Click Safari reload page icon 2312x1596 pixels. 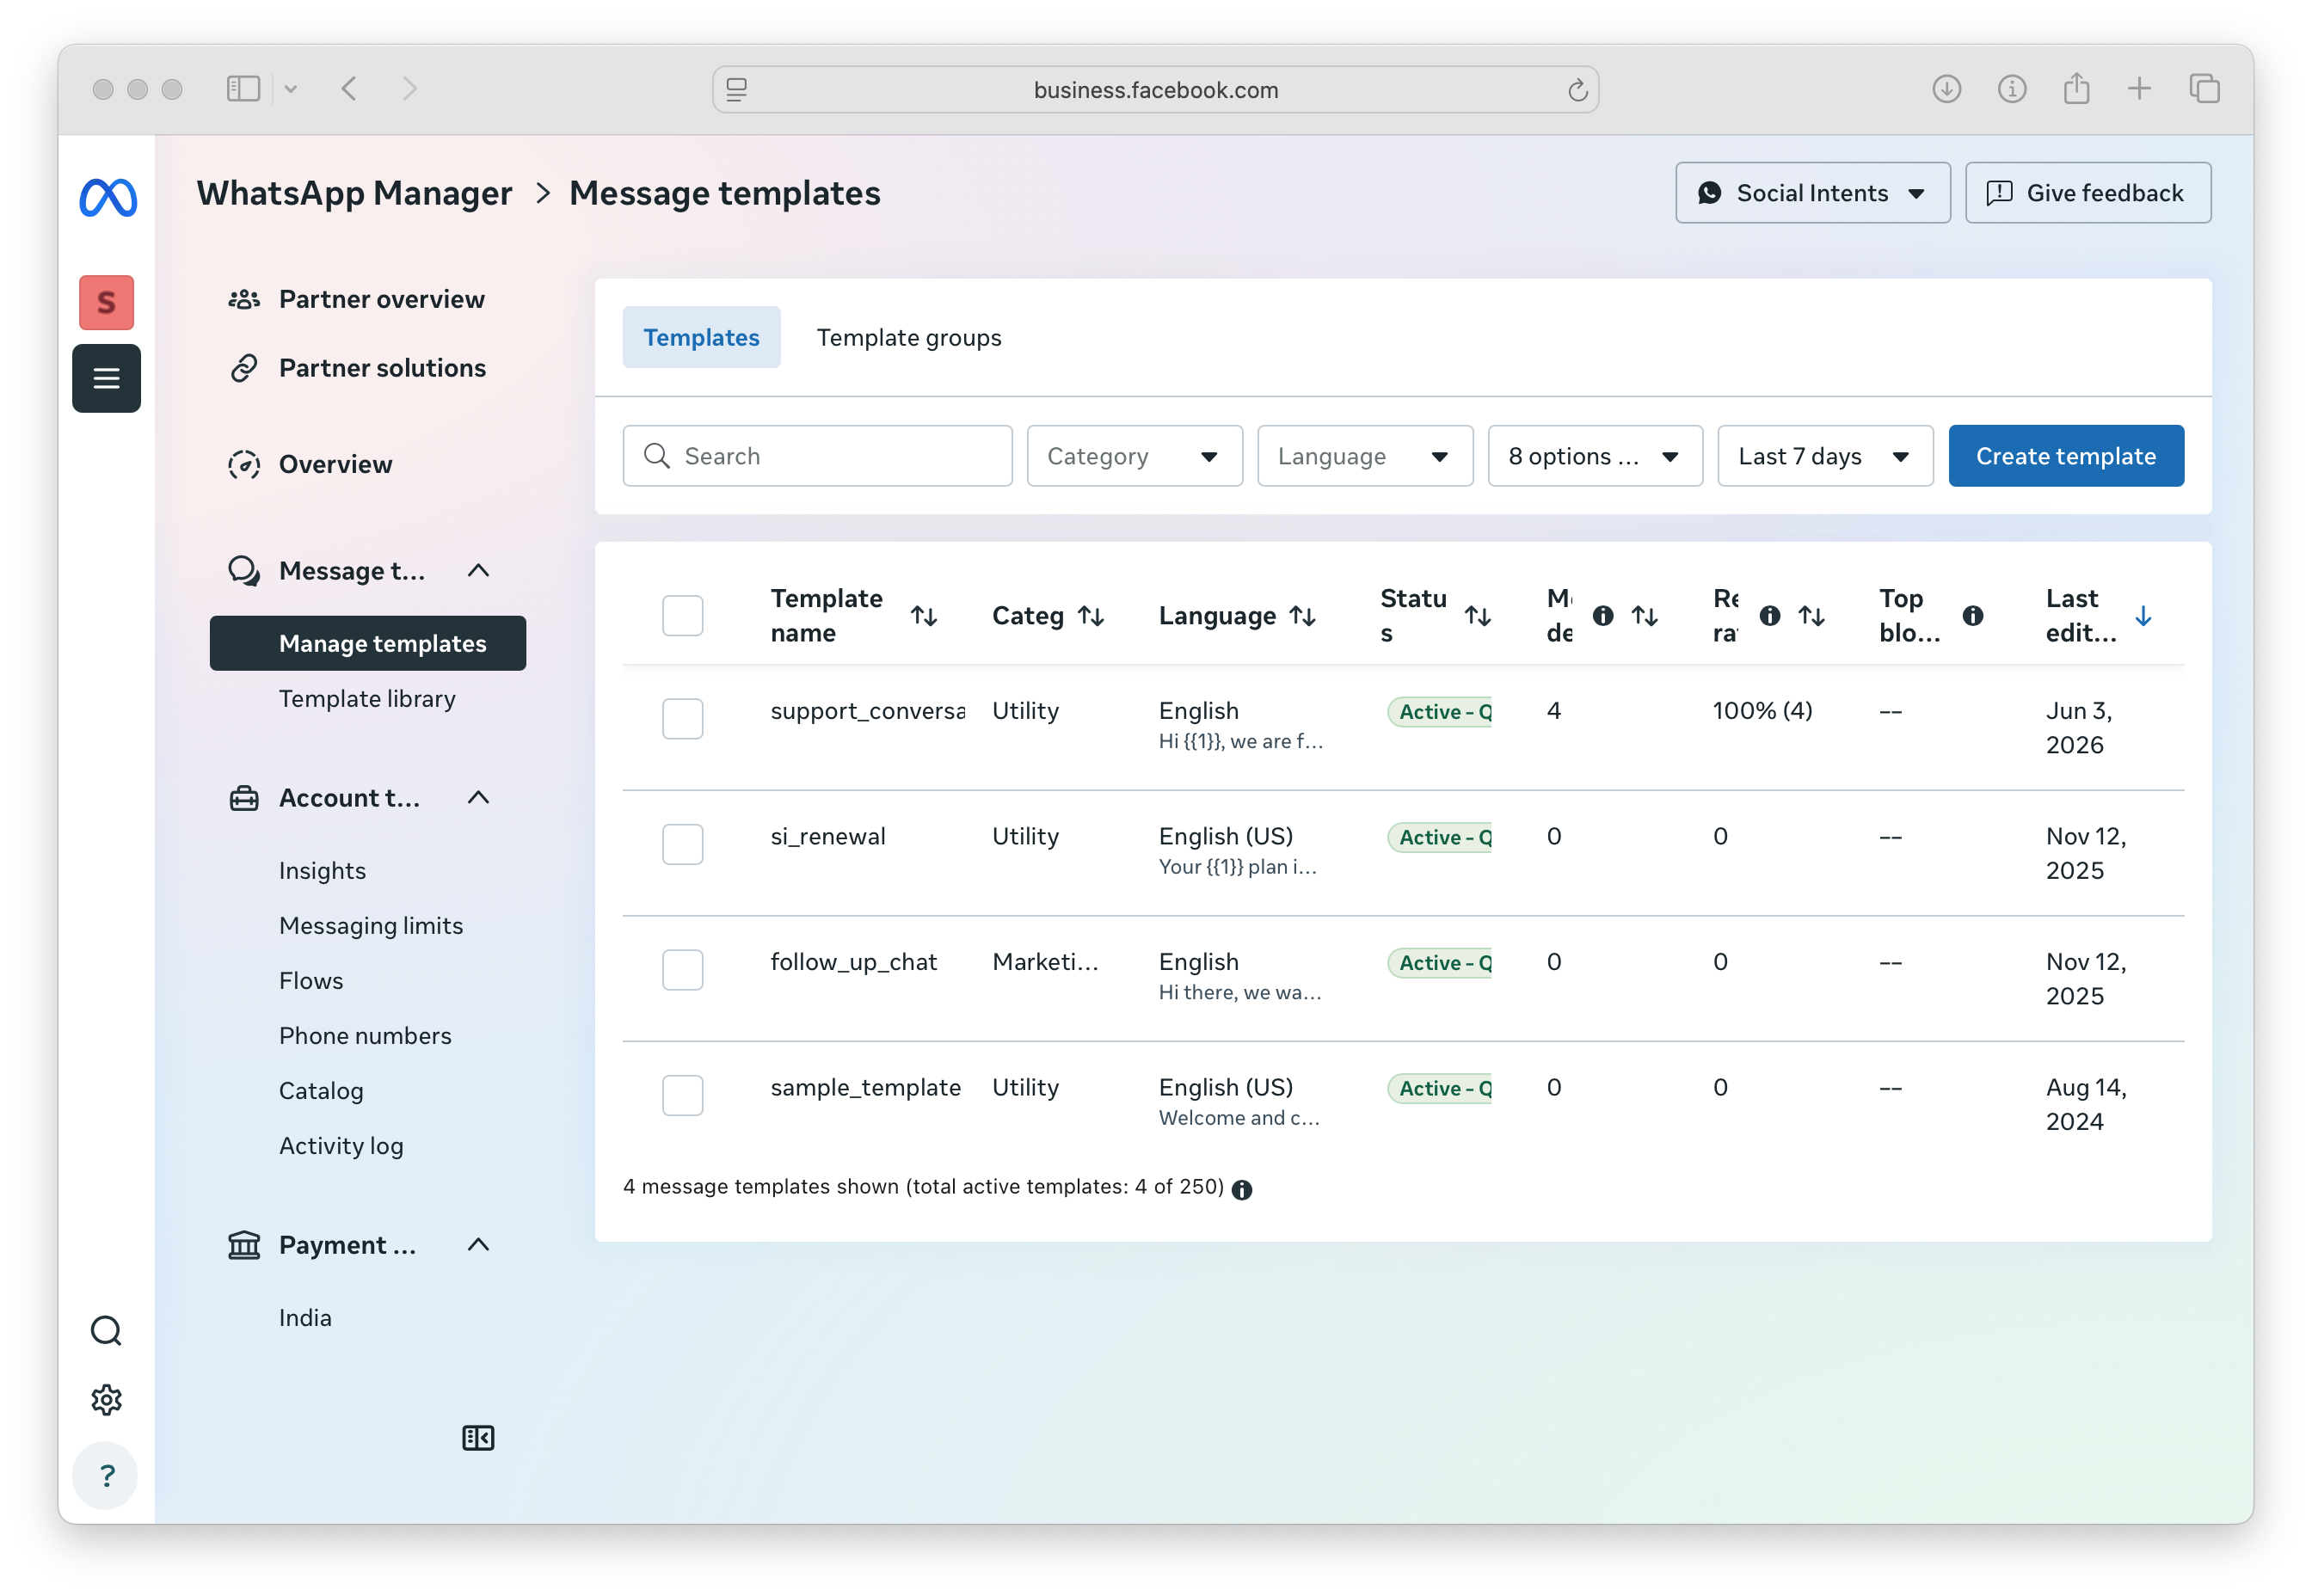tap(1577, 90)
